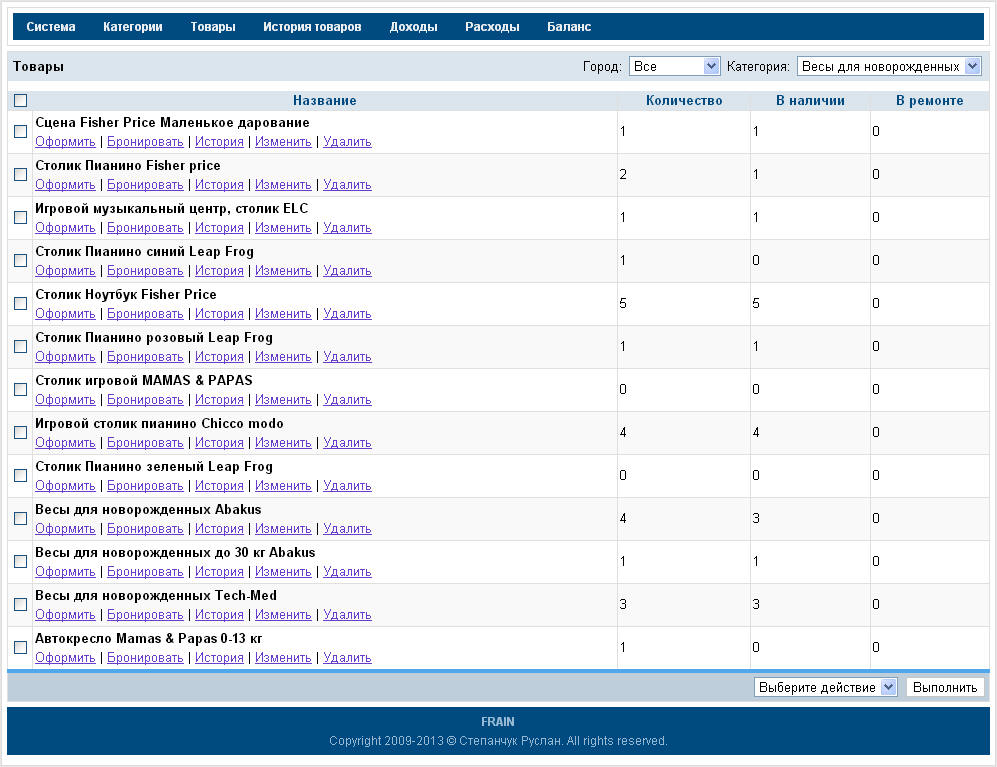Open the Баланс section

pos(569,27)
